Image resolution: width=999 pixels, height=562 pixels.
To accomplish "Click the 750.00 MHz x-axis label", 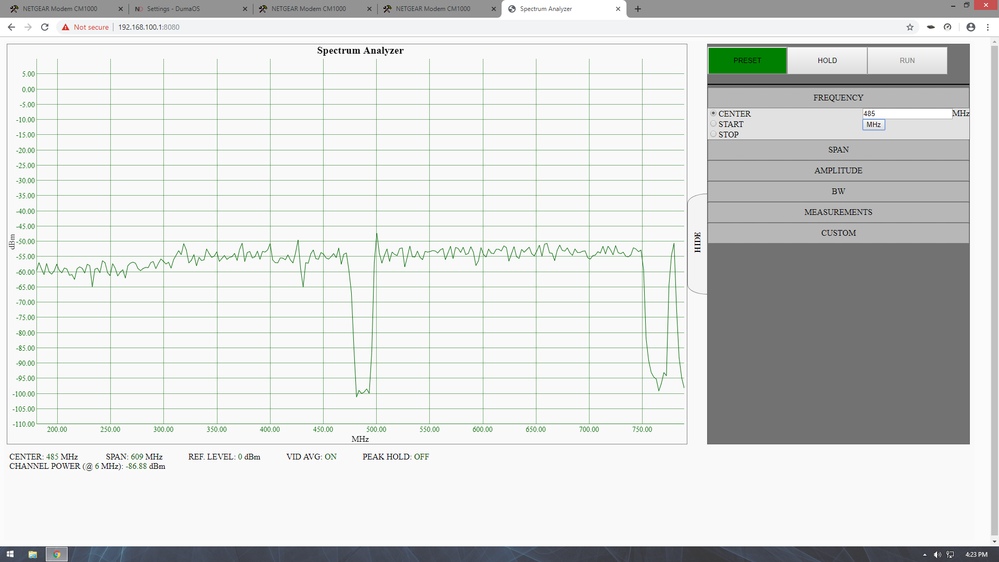I will pyautogui.click(x=642, y=429).
